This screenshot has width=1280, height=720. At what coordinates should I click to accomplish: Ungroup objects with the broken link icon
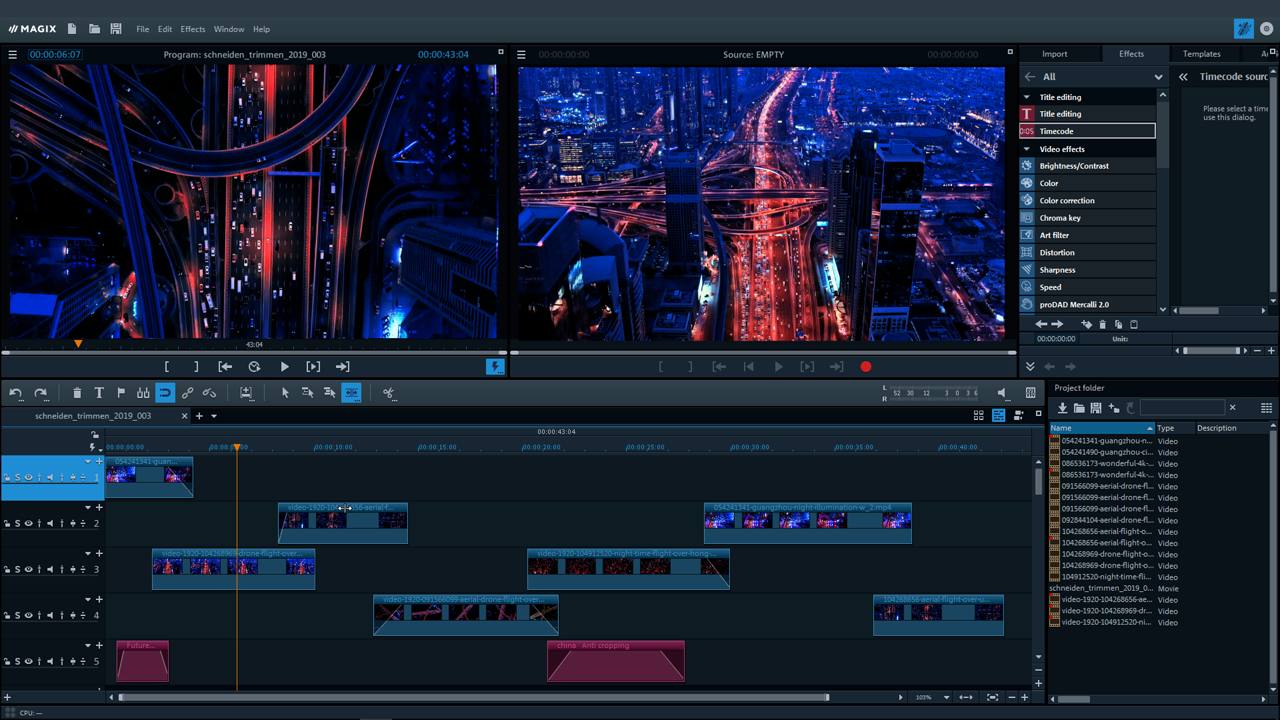point(209,393)
